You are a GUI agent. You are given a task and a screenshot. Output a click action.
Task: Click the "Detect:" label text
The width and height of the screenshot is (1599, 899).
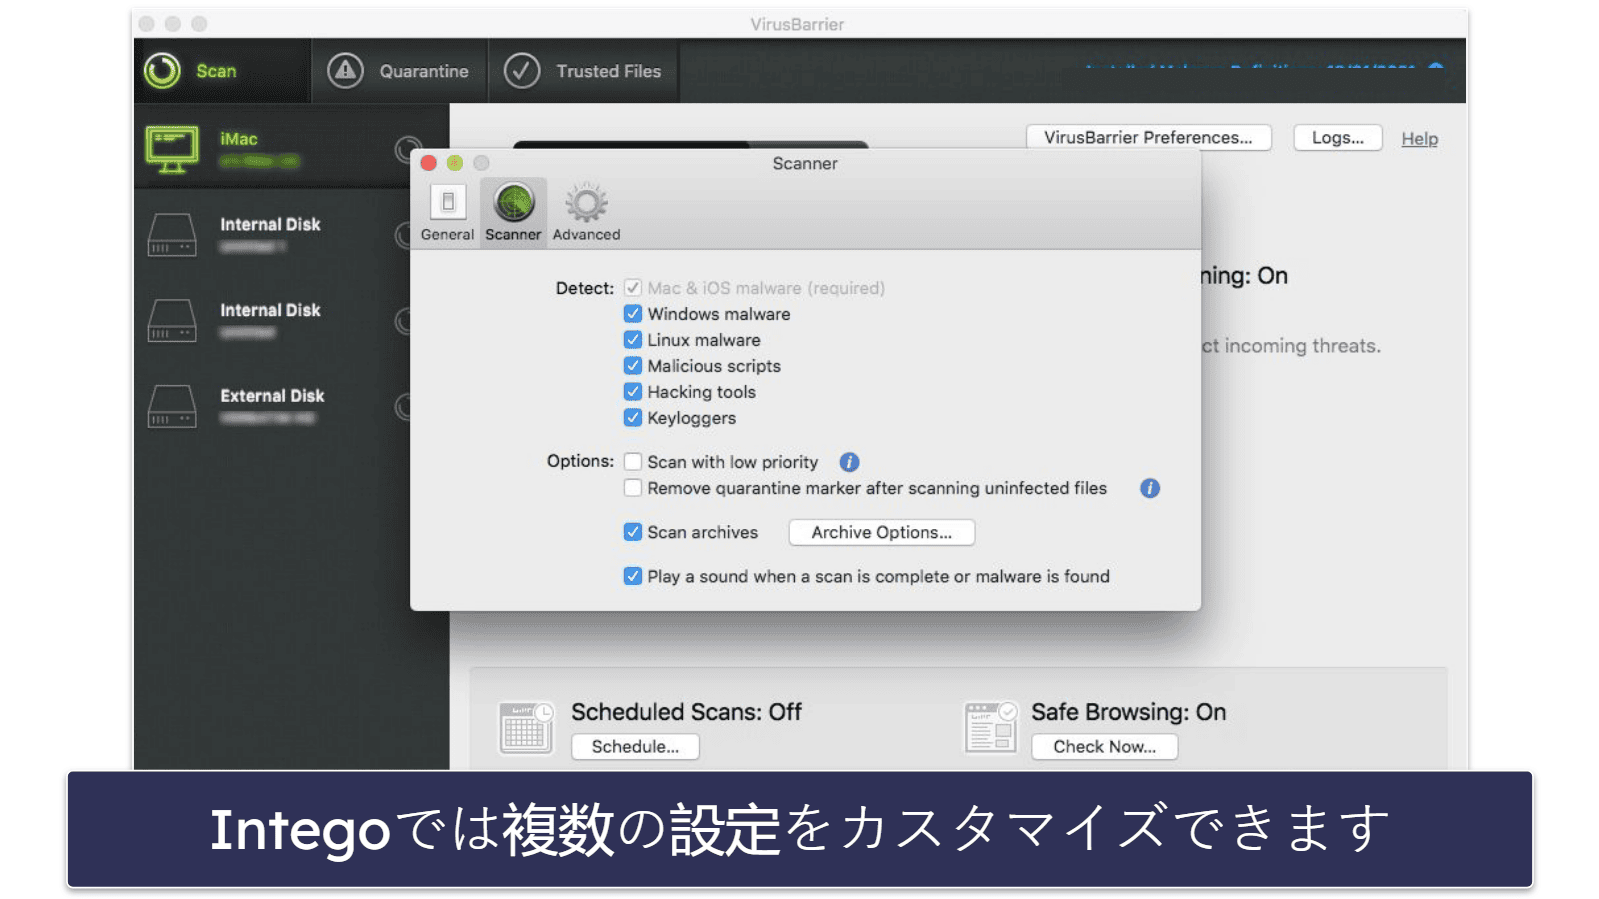(584, 288)
